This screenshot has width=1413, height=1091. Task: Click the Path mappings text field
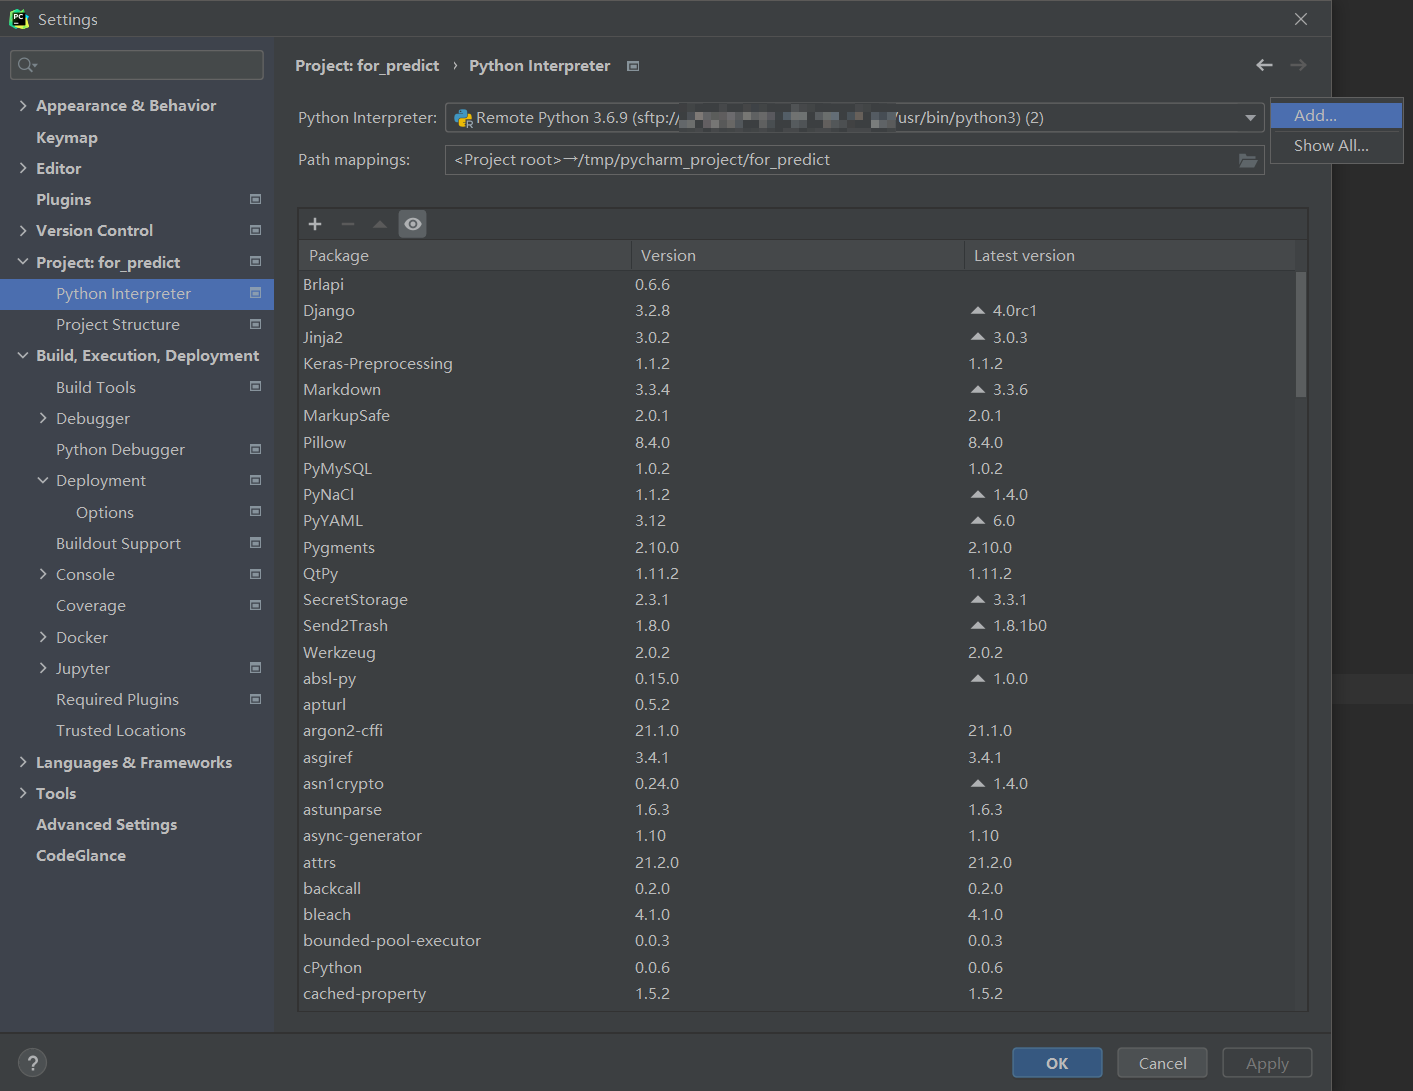click(x=854, y=160)
